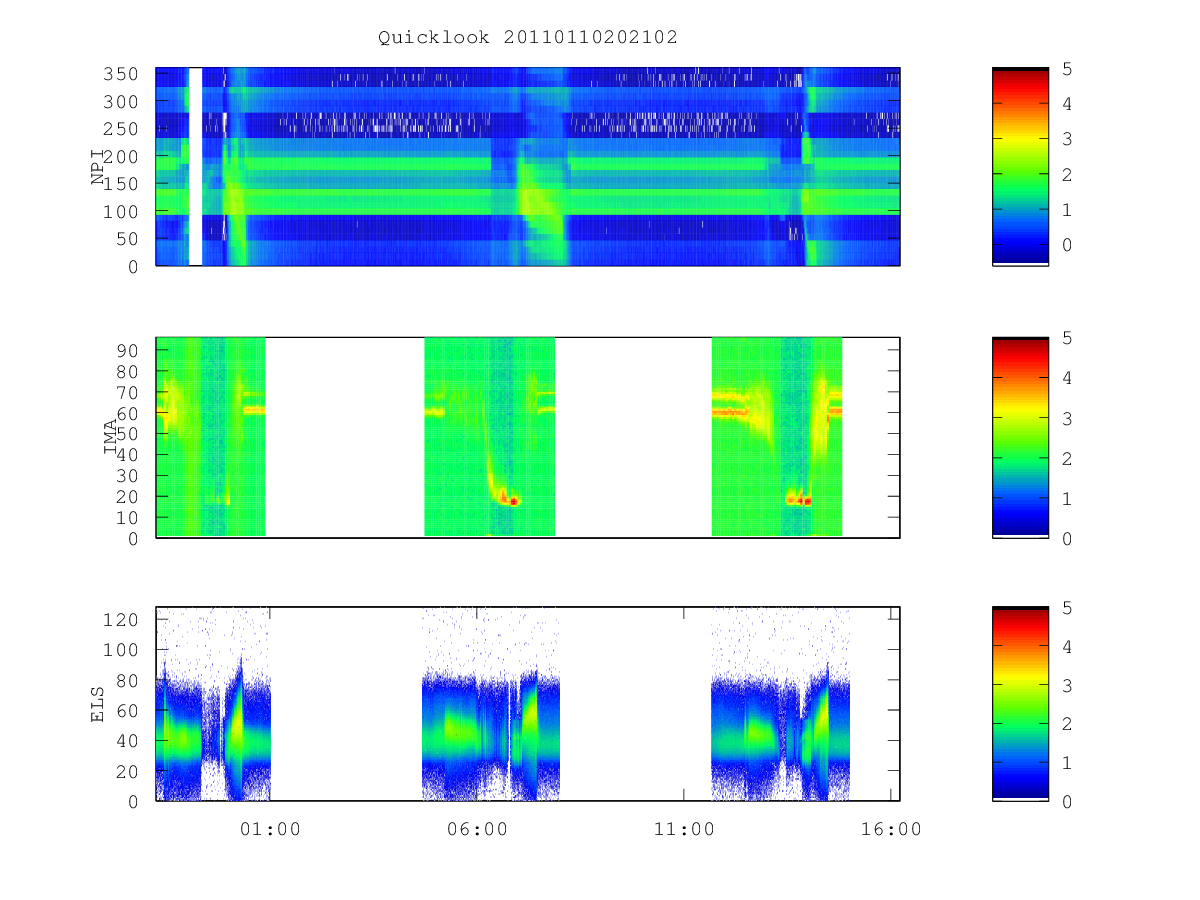Click the 5 label on NPI colorbar
Screen dimensions: 1200x900
click(1068, 69)
